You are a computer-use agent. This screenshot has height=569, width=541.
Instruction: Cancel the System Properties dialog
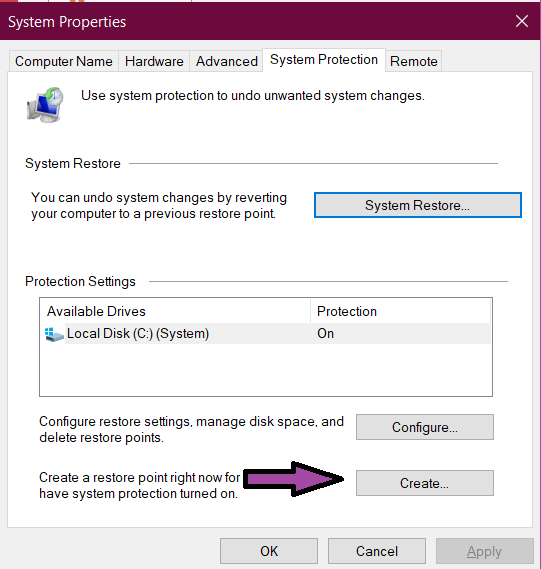(x=377, y=551)
